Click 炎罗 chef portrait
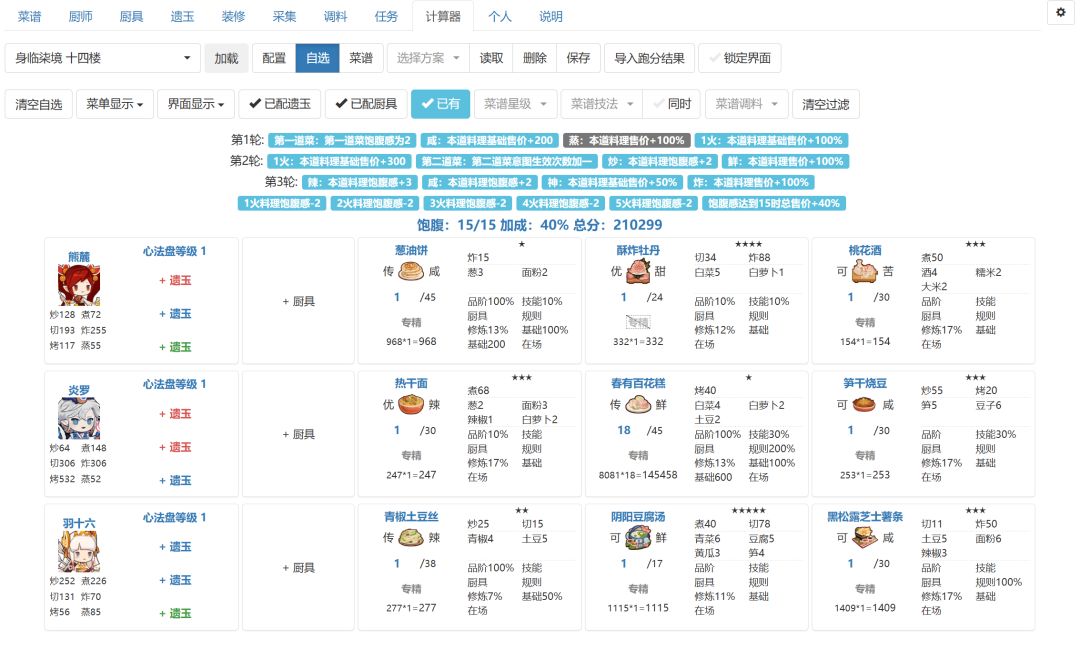 (79, 418)
